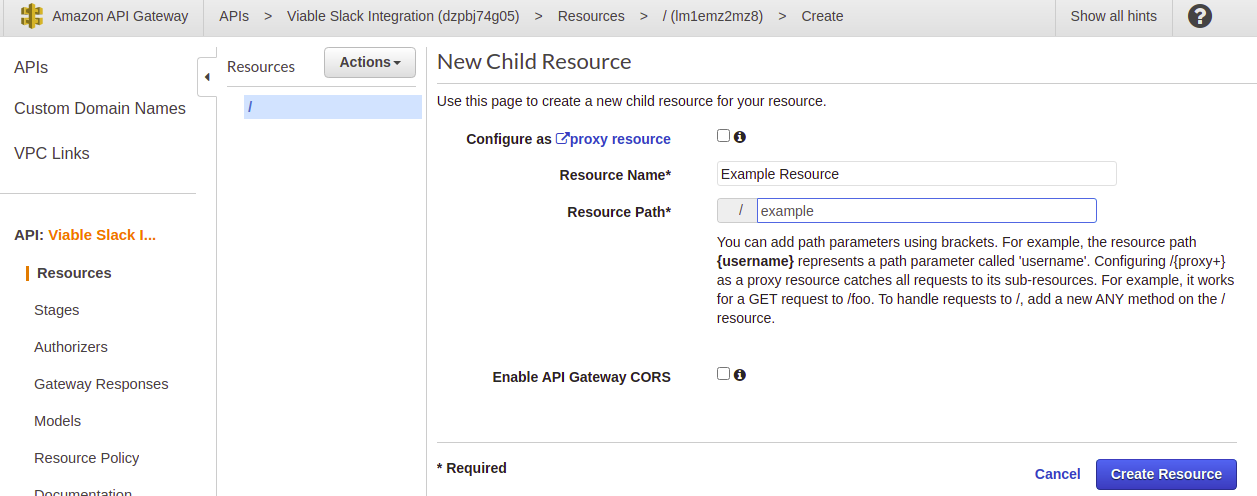This screenshot has width=1257, height=496.
Task: Cancel the new child resource creation
Action: pos(1057,474)
